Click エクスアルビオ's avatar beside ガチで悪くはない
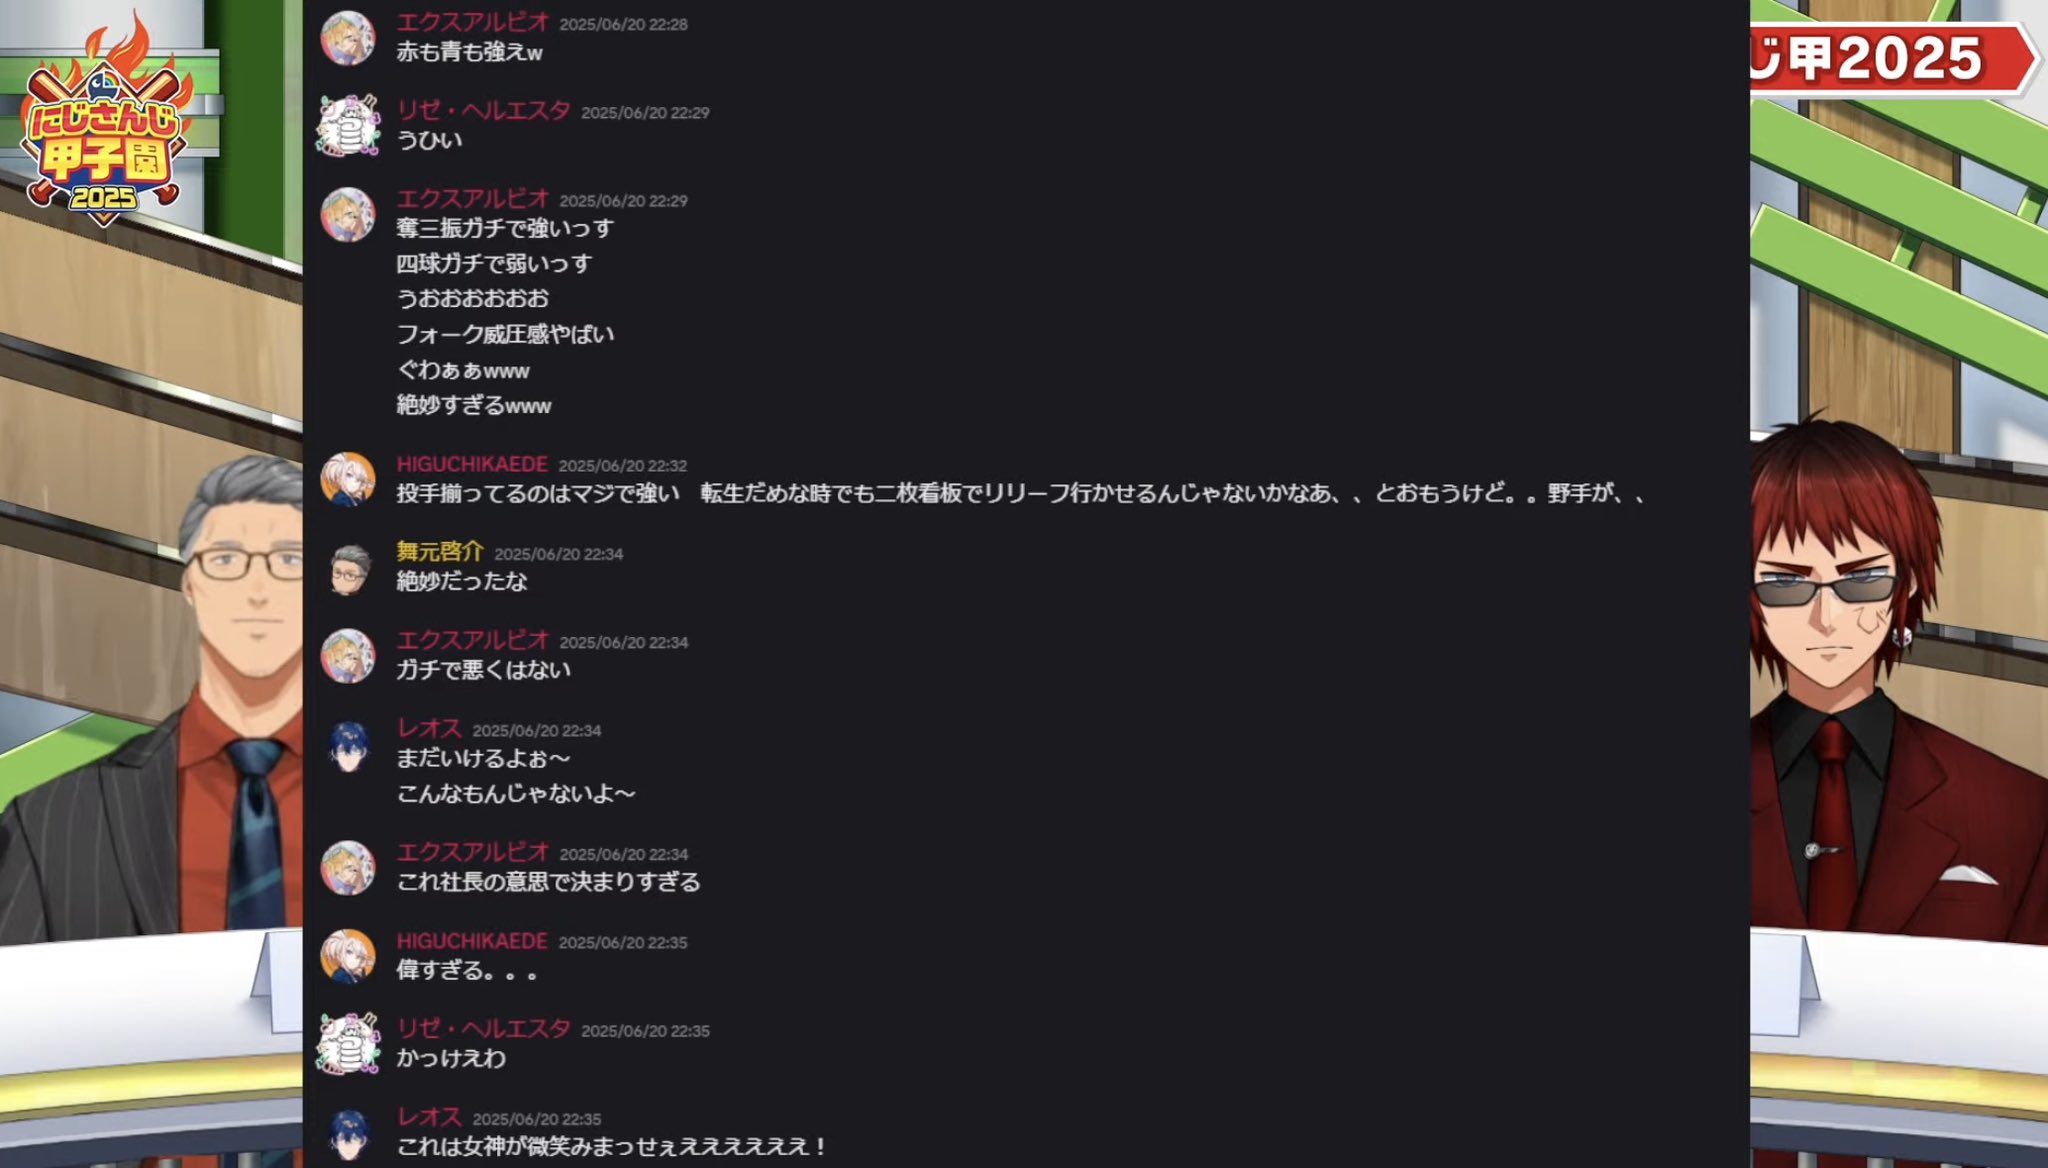 click(347, 656)
